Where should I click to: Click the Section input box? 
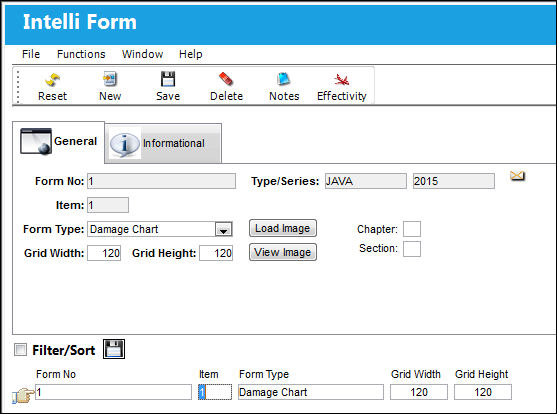pyautogui.click(x=412, y=249)
